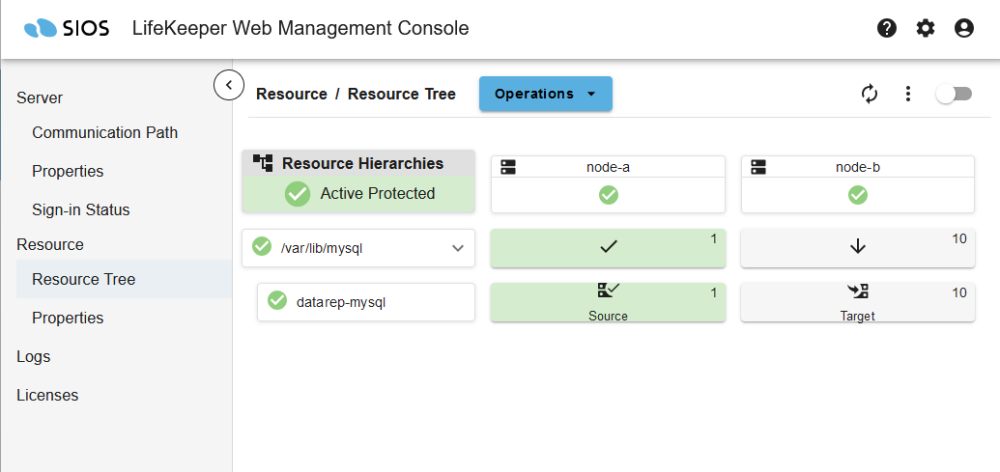Open the Sign-in Status page
Screen dimensions: 1000x472
click(x=81, y=210)
